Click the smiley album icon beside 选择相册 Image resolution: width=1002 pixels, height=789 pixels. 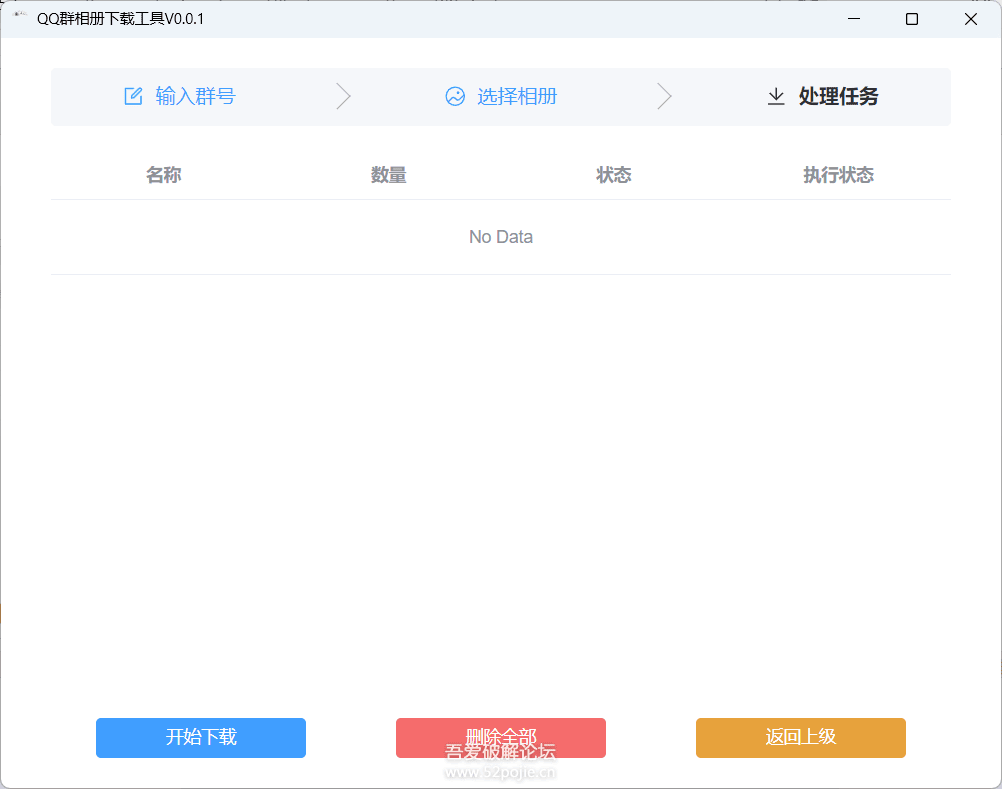pos(455,96)
